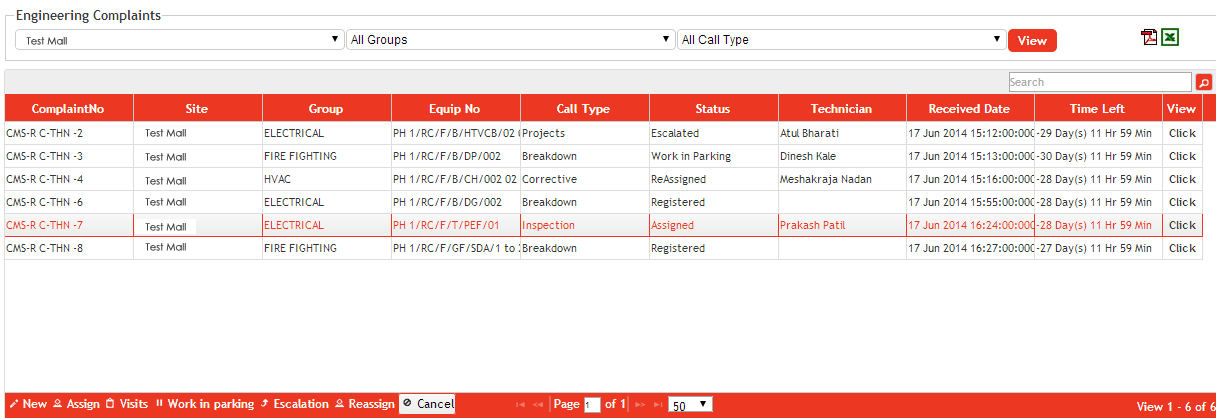Export complaints to Excel
Image resolution: width=1216 pixels, height=418 pixels.
1170,37
